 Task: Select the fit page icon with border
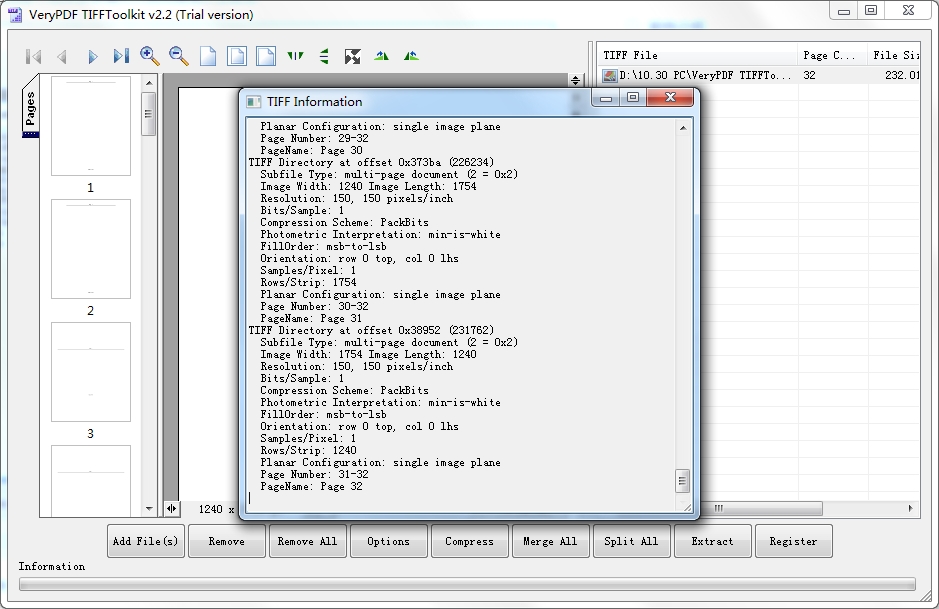point(237,56)
